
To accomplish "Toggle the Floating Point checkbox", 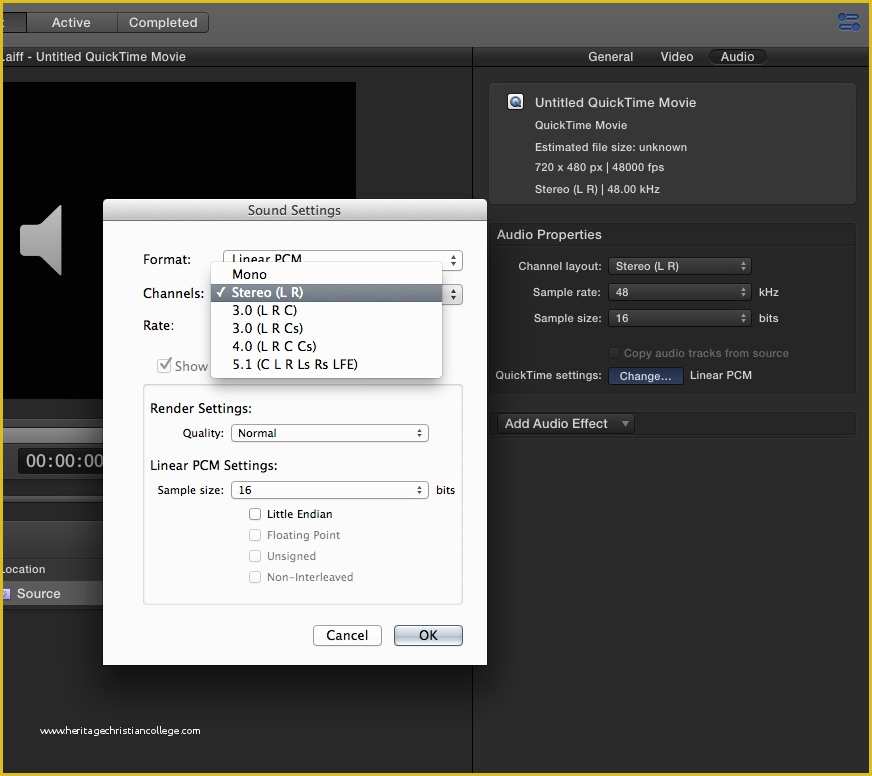I will 255,535.
